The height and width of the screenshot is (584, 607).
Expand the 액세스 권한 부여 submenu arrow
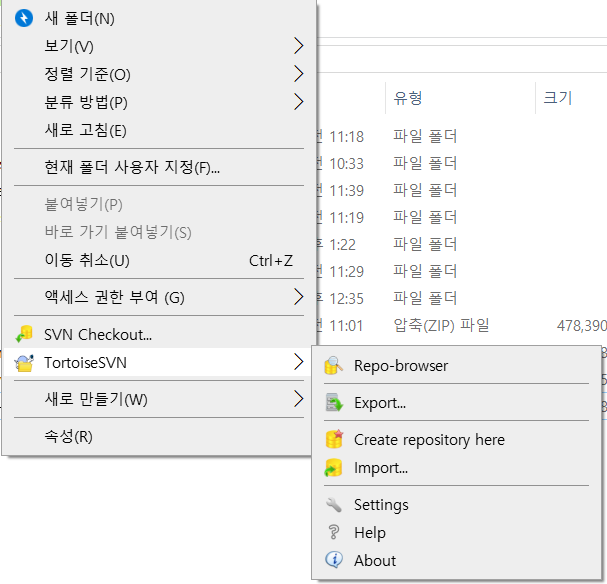pos(298,297)
